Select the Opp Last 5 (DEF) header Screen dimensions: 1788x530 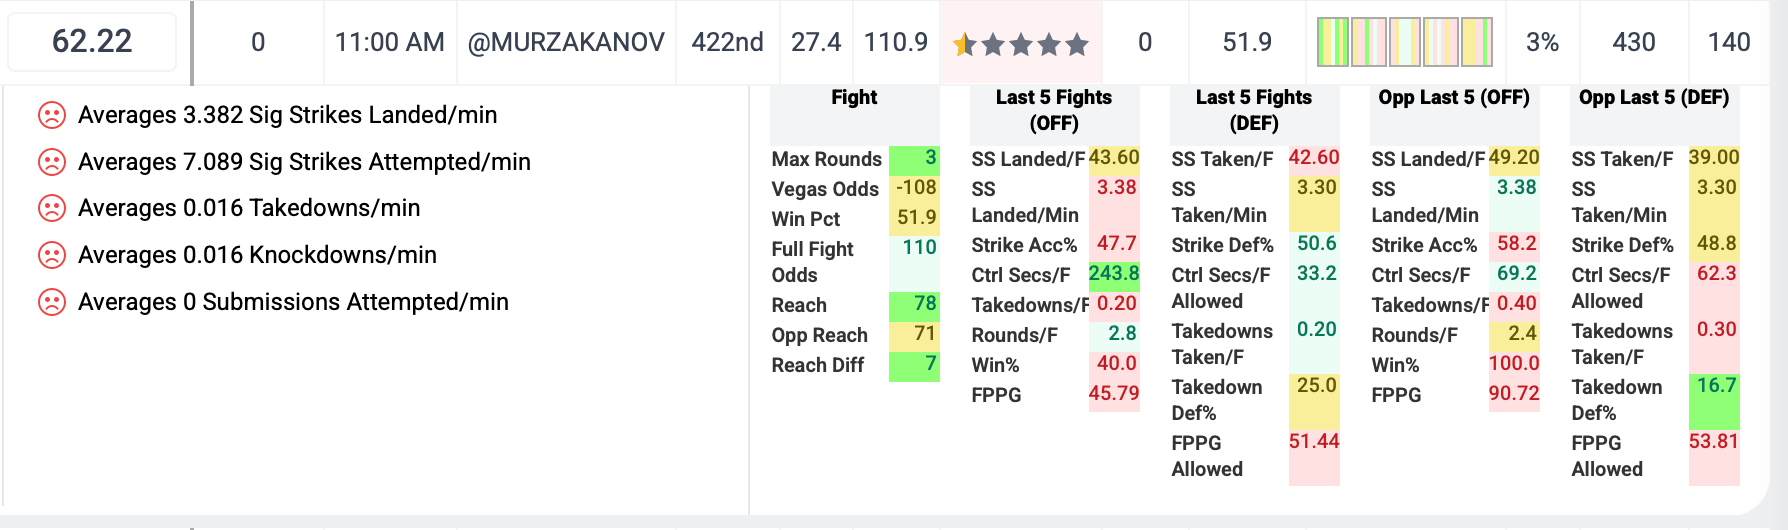point(1654,98)
